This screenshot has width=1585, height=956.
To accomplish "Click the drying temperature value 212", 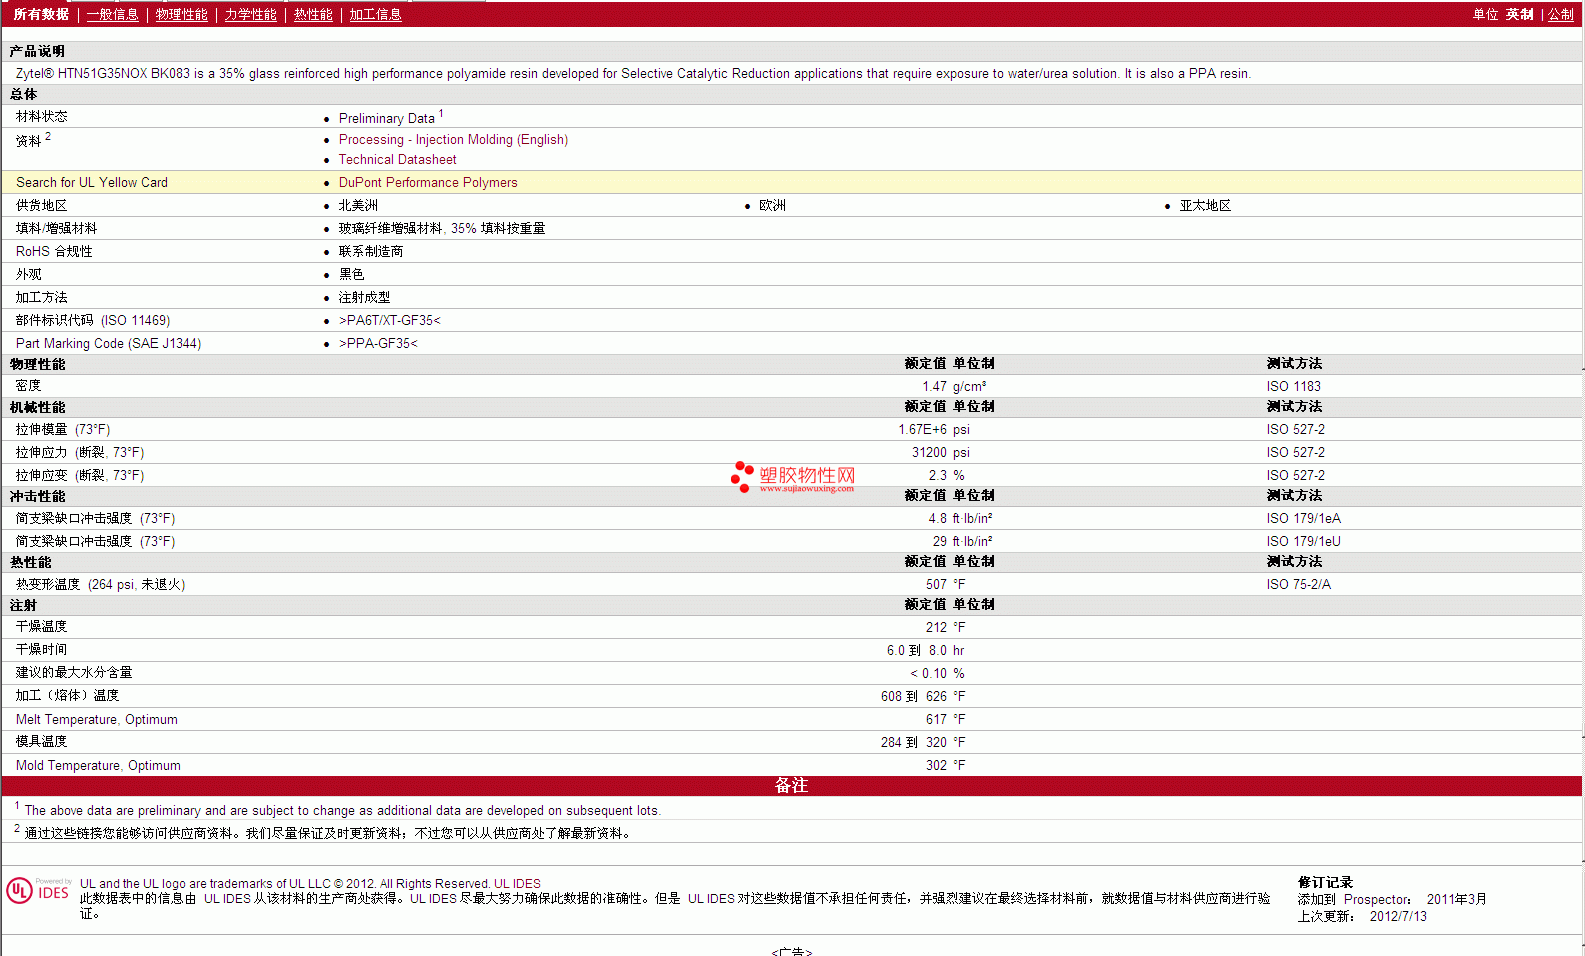I will point(936,628).
